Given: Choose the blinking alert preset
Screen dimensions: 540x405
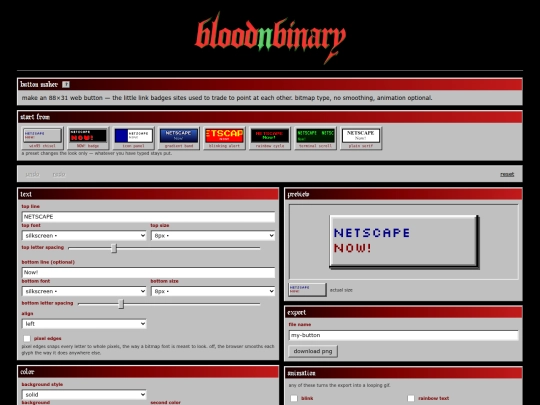Looking at the screenshot, I should (224, 138).
